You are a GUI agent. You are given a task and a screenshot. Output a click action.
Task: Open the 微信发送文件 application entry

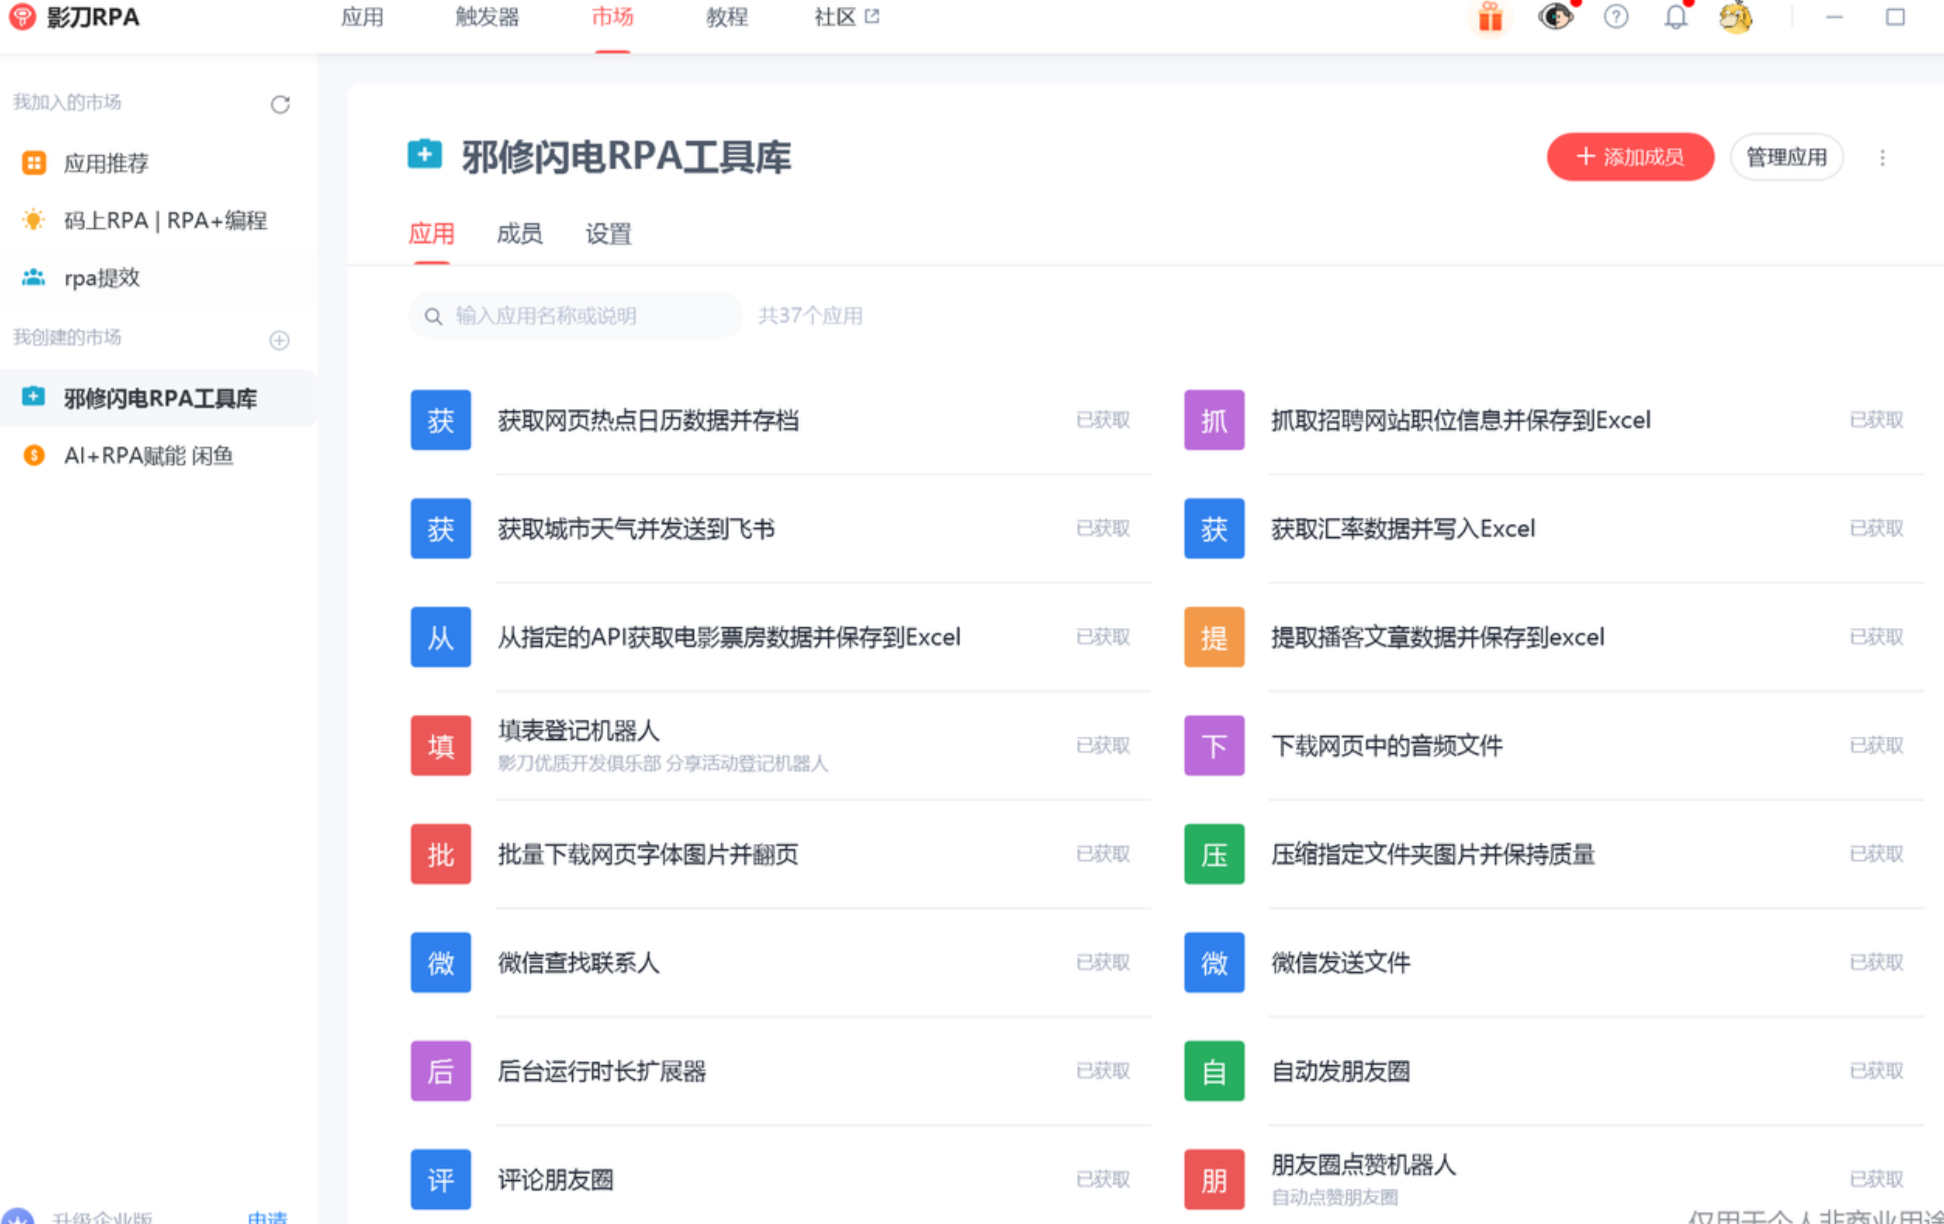tap(1340, 963)
